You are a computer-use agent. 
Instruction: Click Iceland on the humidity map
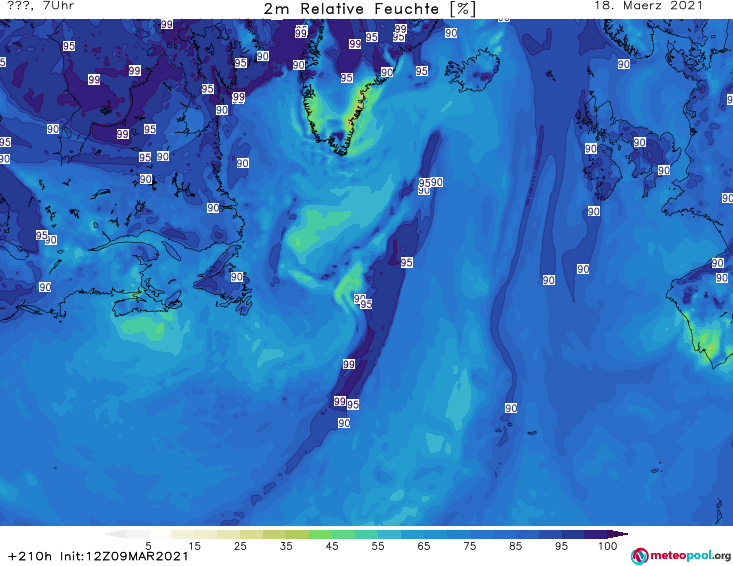[x=473, y=72]
